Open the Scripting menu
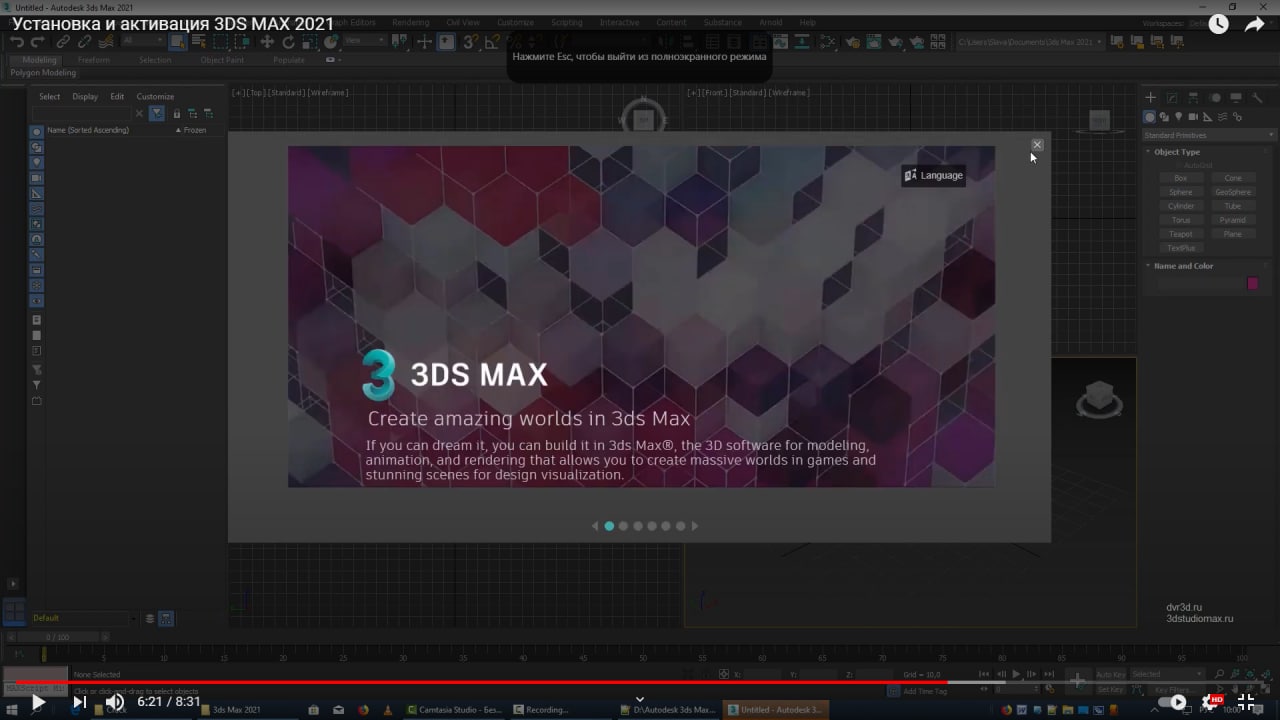 click(x=566, y=22)
